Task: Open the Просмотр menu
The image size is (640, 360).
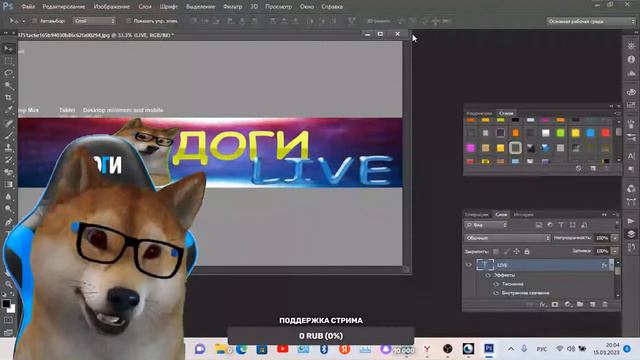Action: tap(278, 7)
